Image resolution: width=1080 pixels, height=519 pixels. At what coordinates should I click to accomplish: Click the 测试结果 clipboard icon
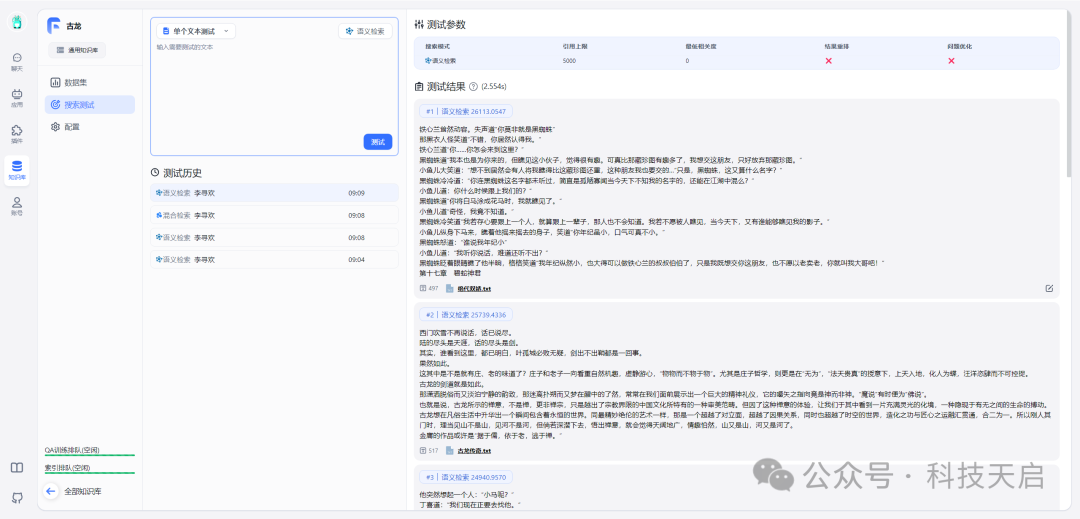click(x=419, y=87)
